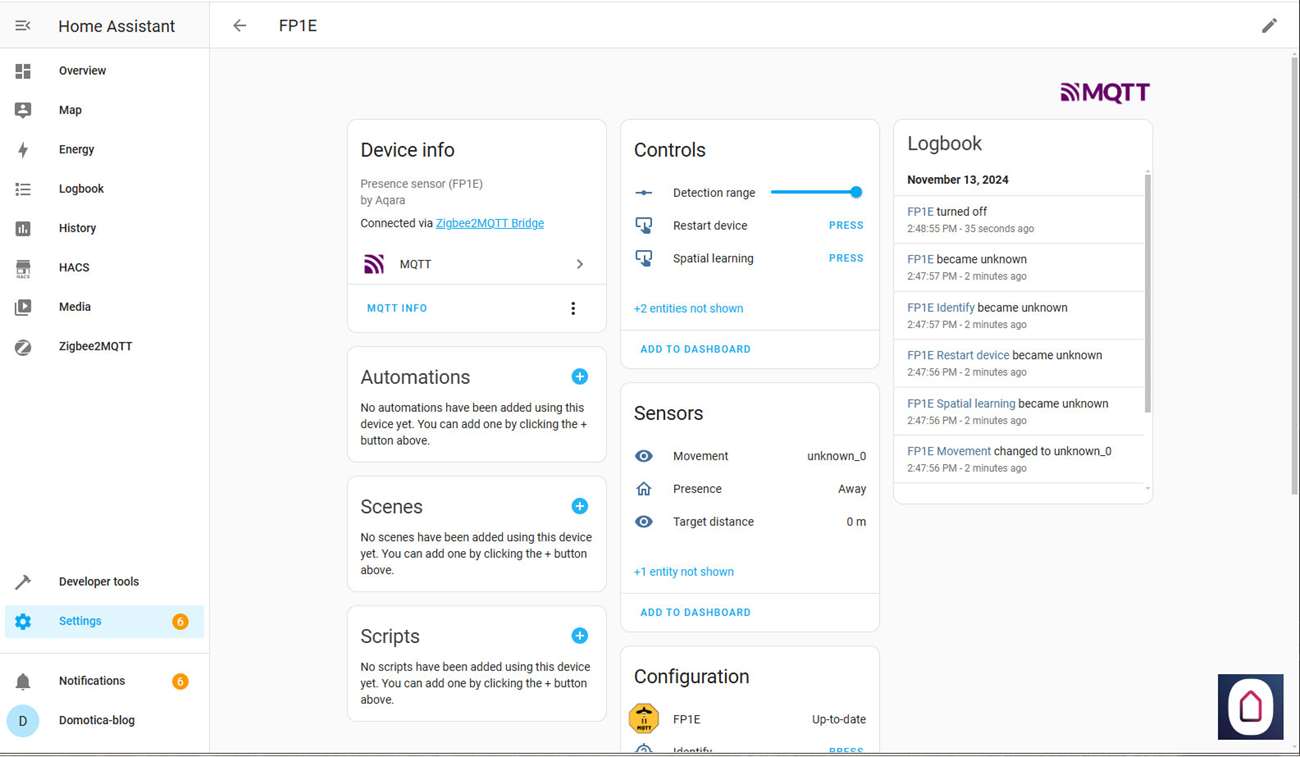1300x757 pixels.
Task: Go back using the arrow beside FP1E
Action: [x=240, y=26]
